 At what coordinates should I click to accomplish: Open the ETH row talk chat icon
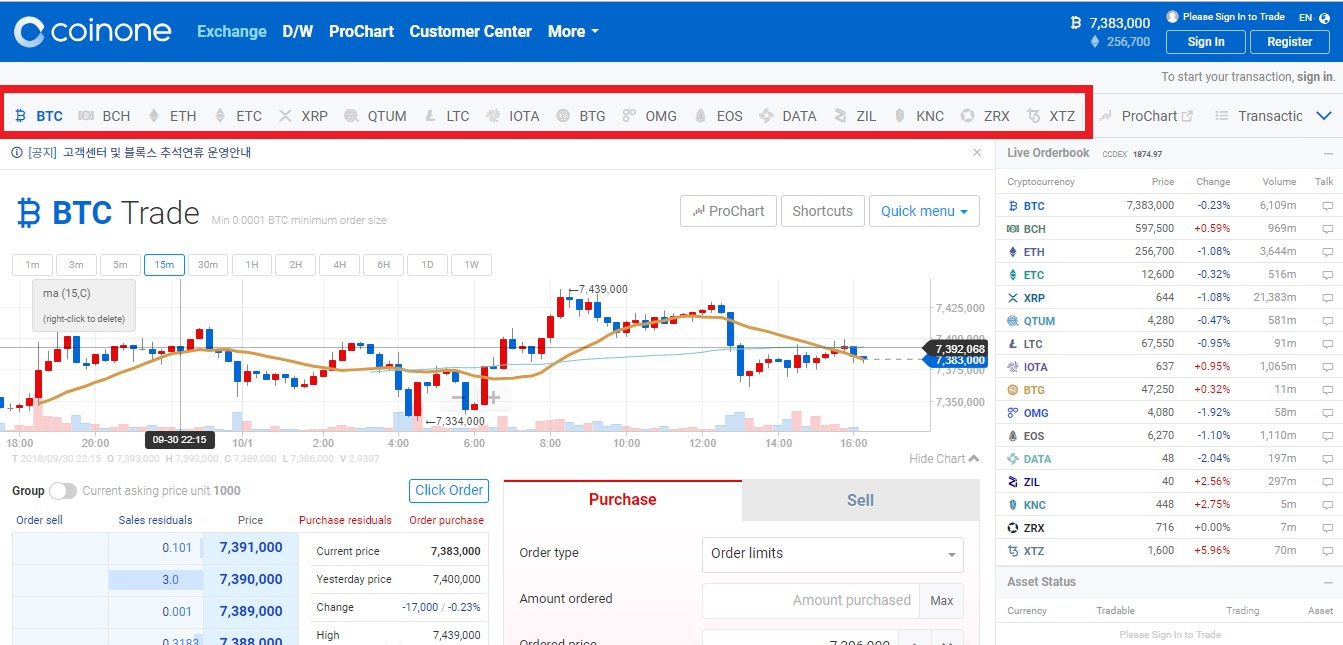coord(1328,252)
